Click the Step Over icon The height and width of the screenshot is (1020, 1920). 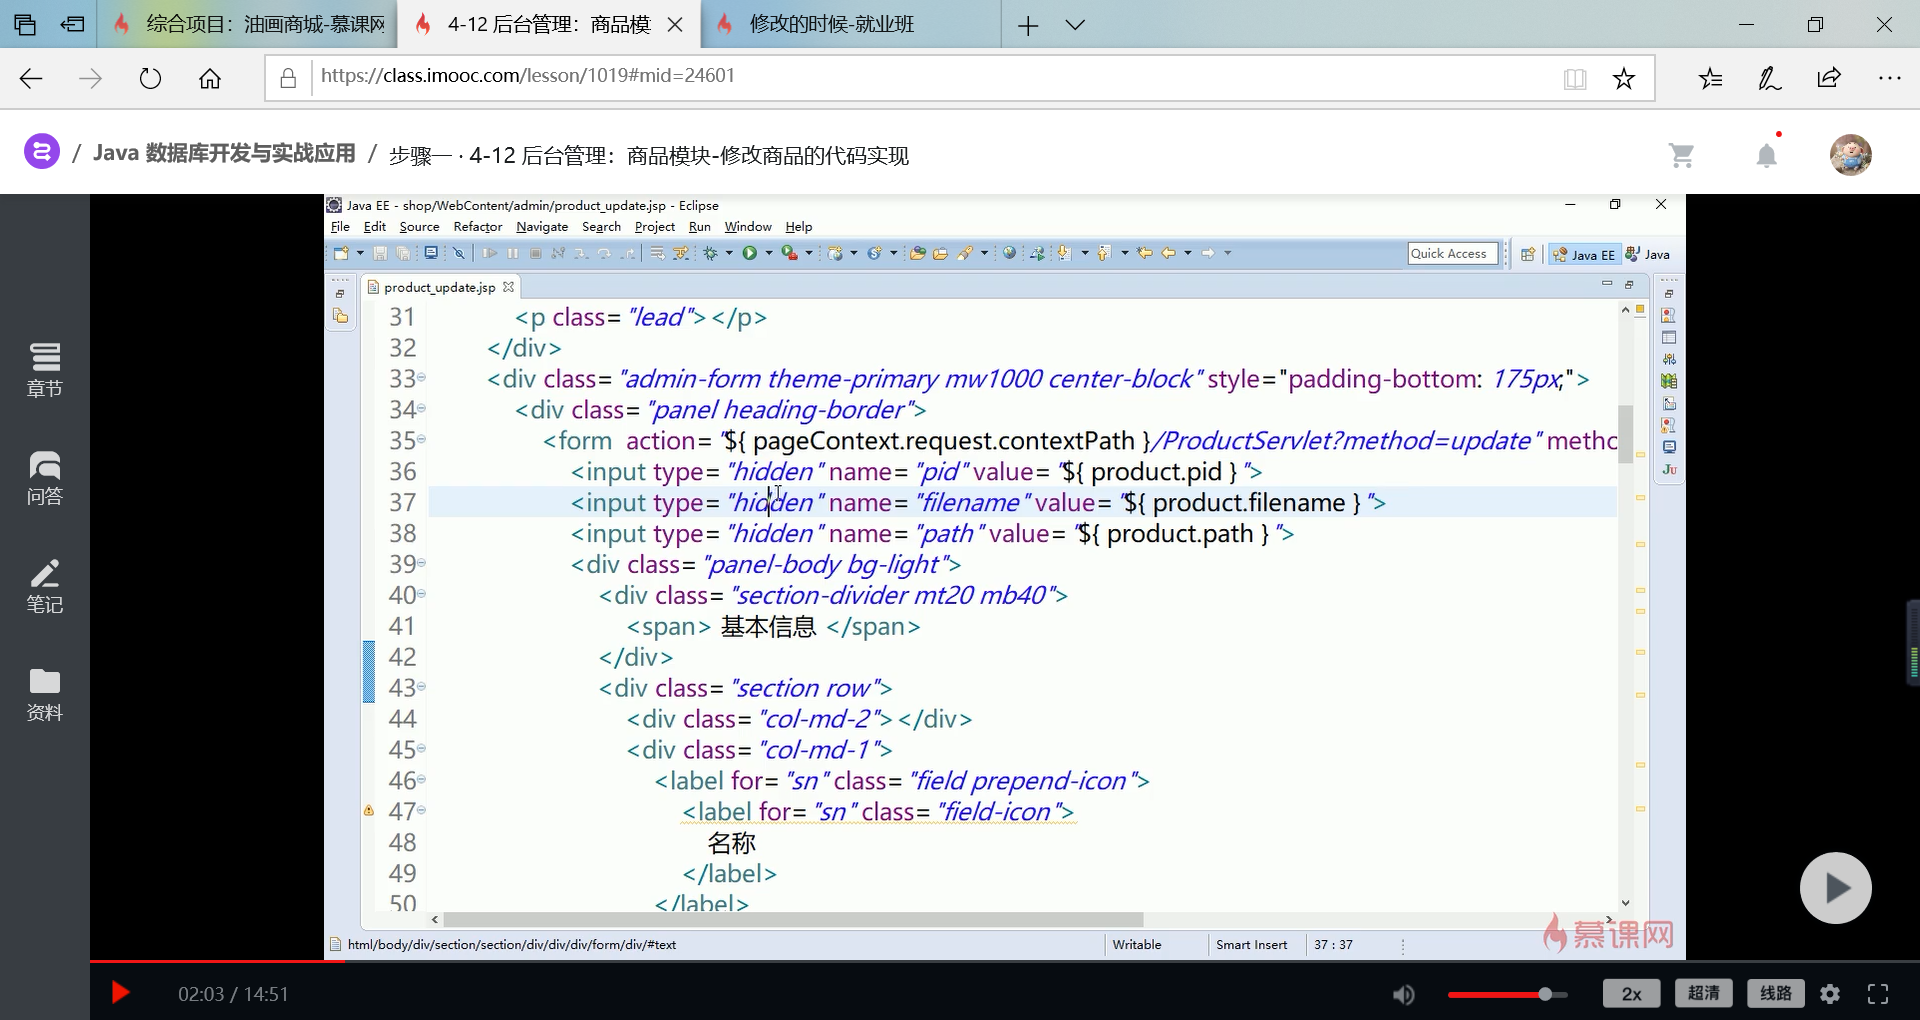tap(604, 253)
